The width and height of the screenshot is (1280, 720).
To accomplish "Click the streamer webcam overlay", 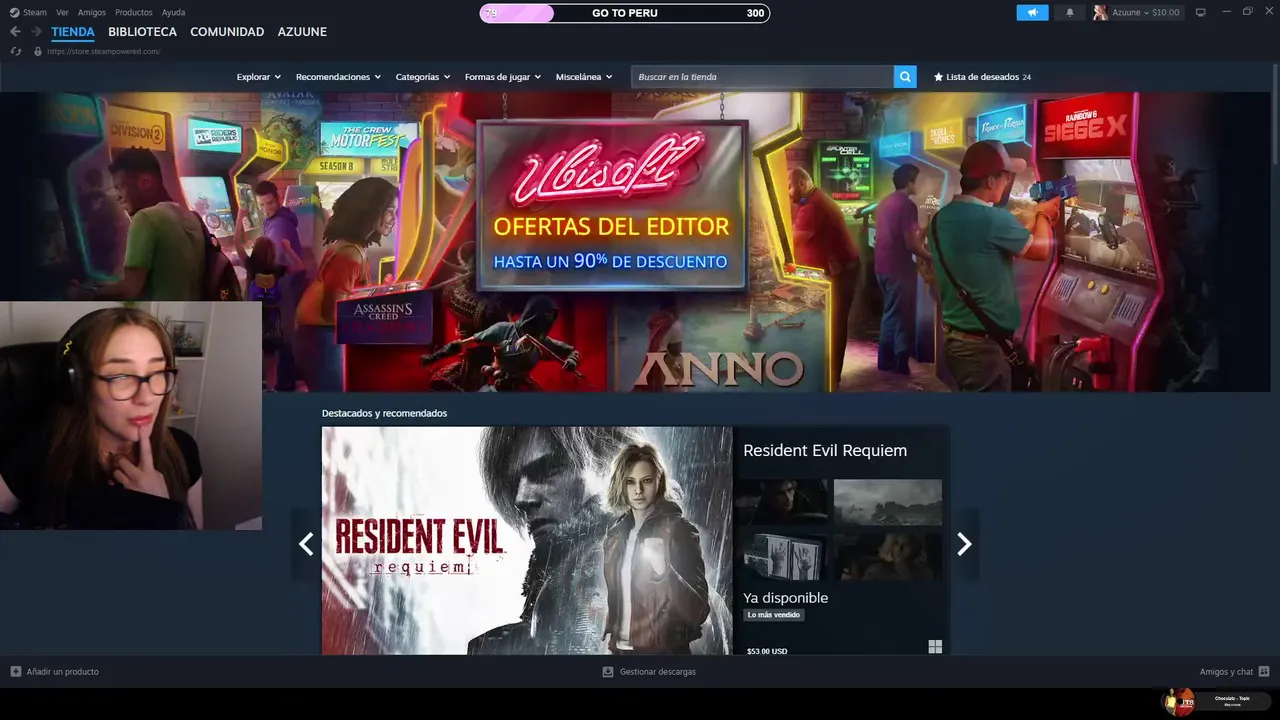I will 131,416.
